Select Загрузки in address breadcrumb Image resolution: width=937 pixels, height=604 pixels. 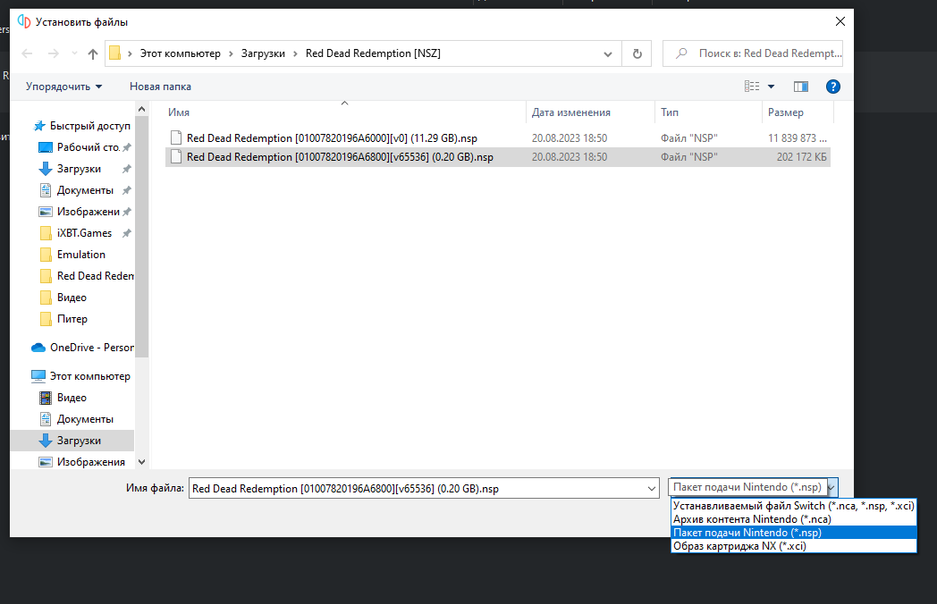pos(263,53)
